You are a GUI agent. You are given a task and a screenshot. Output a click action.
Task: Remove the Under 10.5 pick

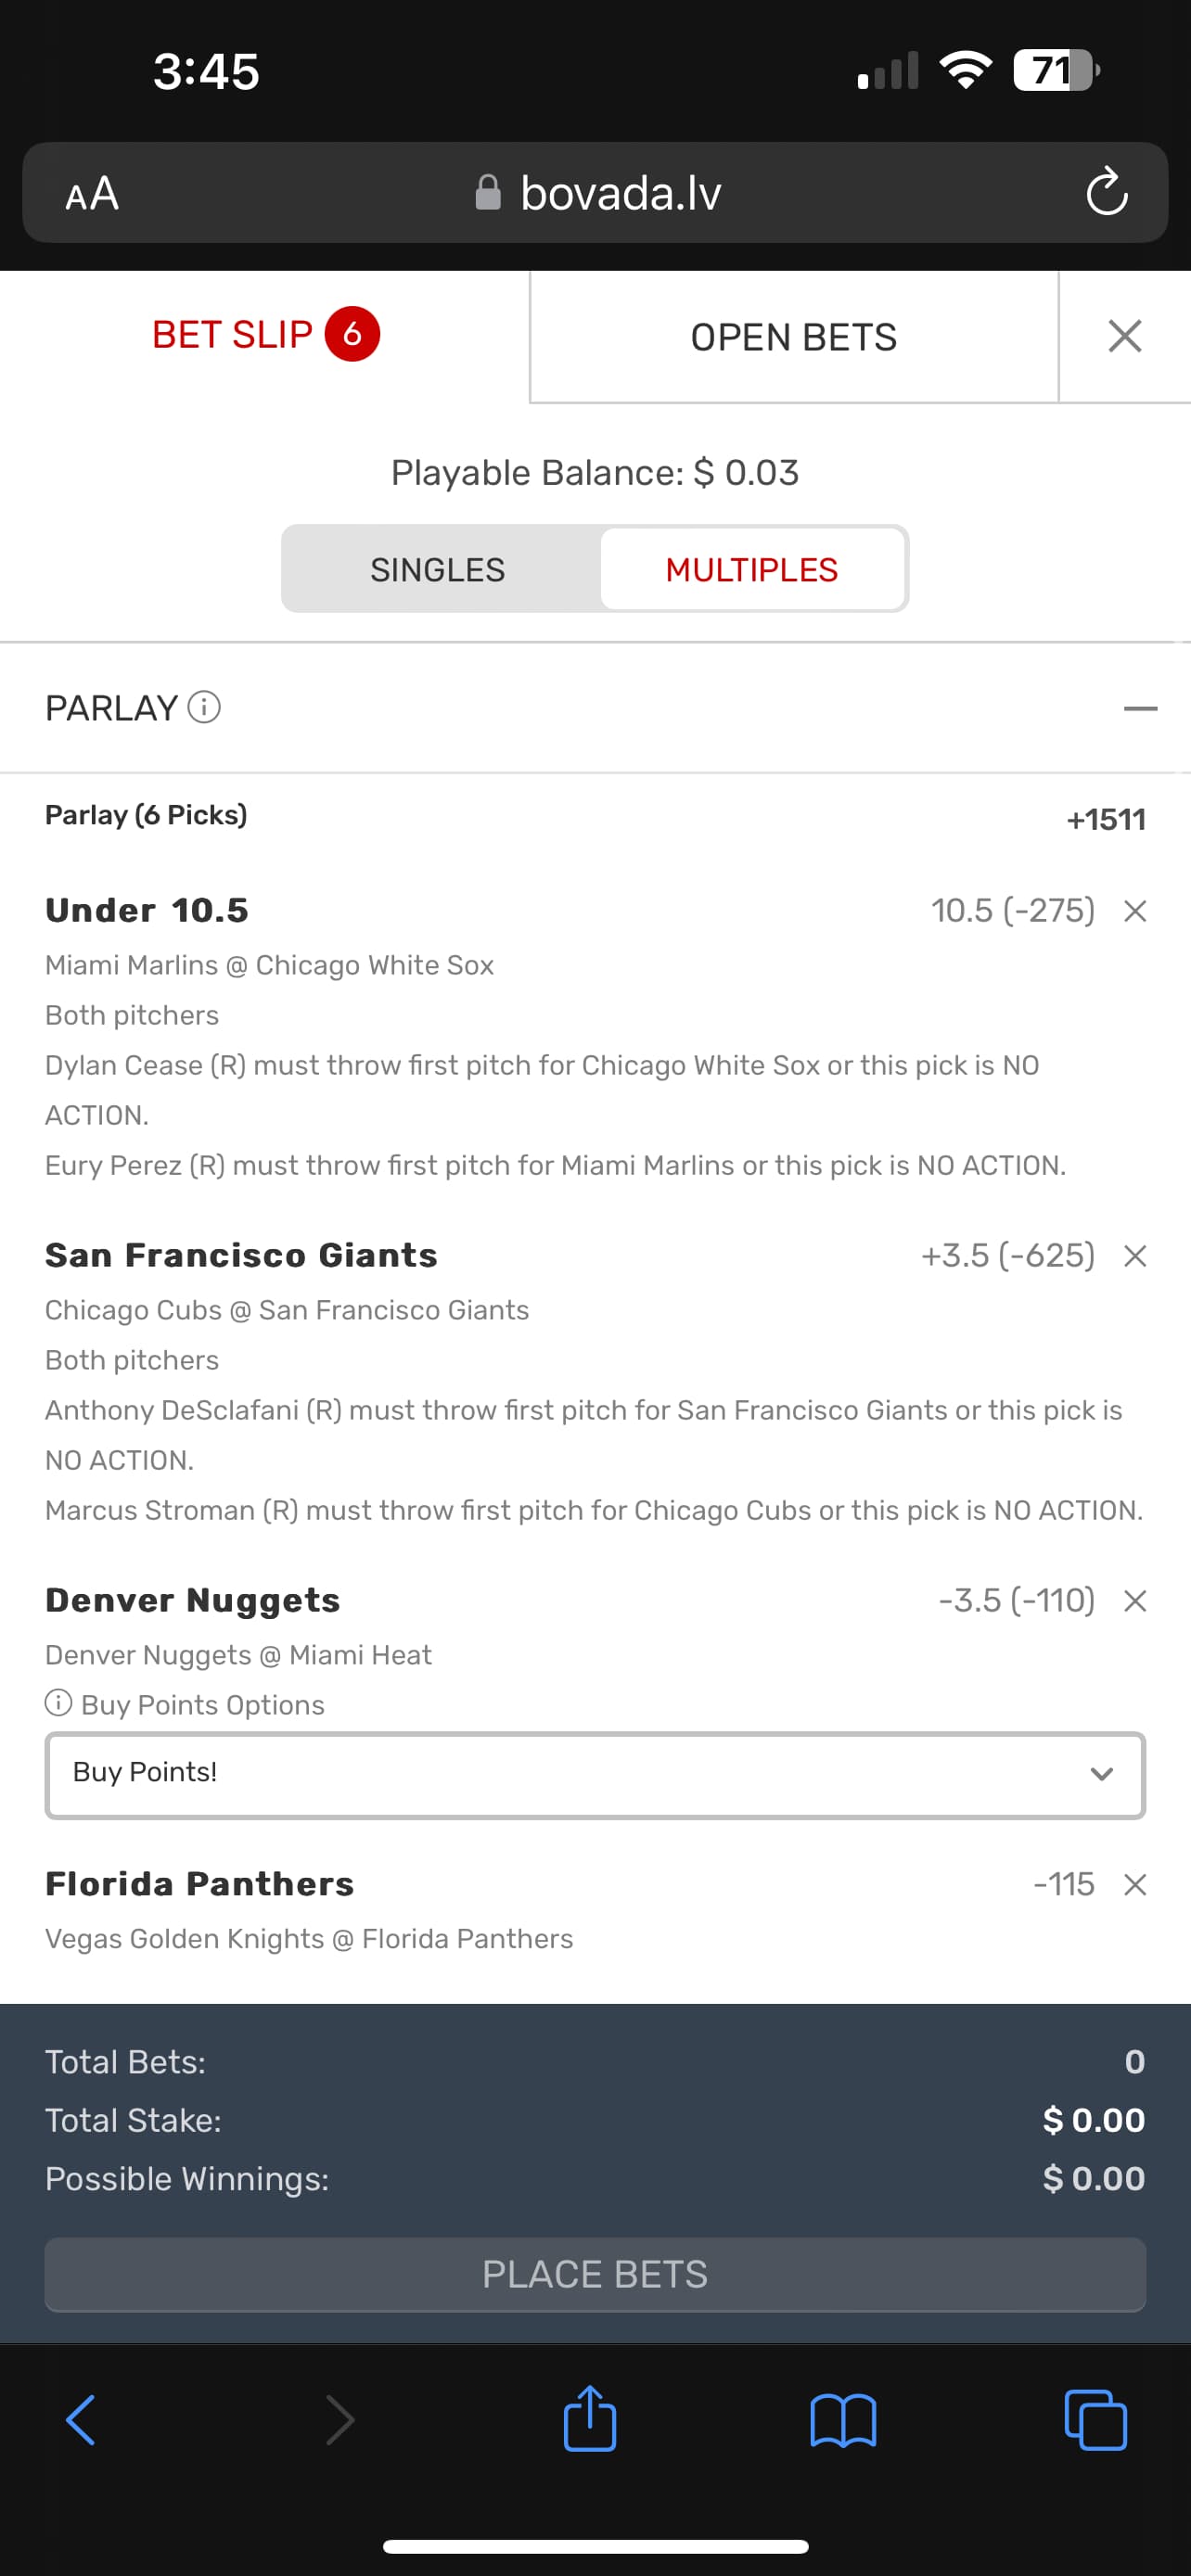pyautogui.click(x=1134, y=911)
